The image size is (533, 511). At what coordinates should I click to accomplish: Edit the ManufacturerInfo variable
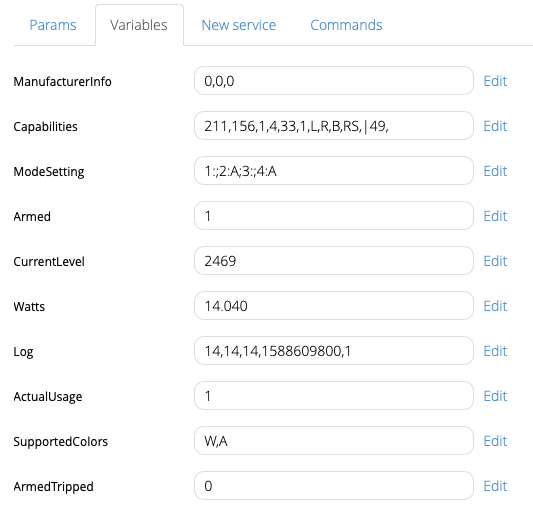(x=495, y=81)
